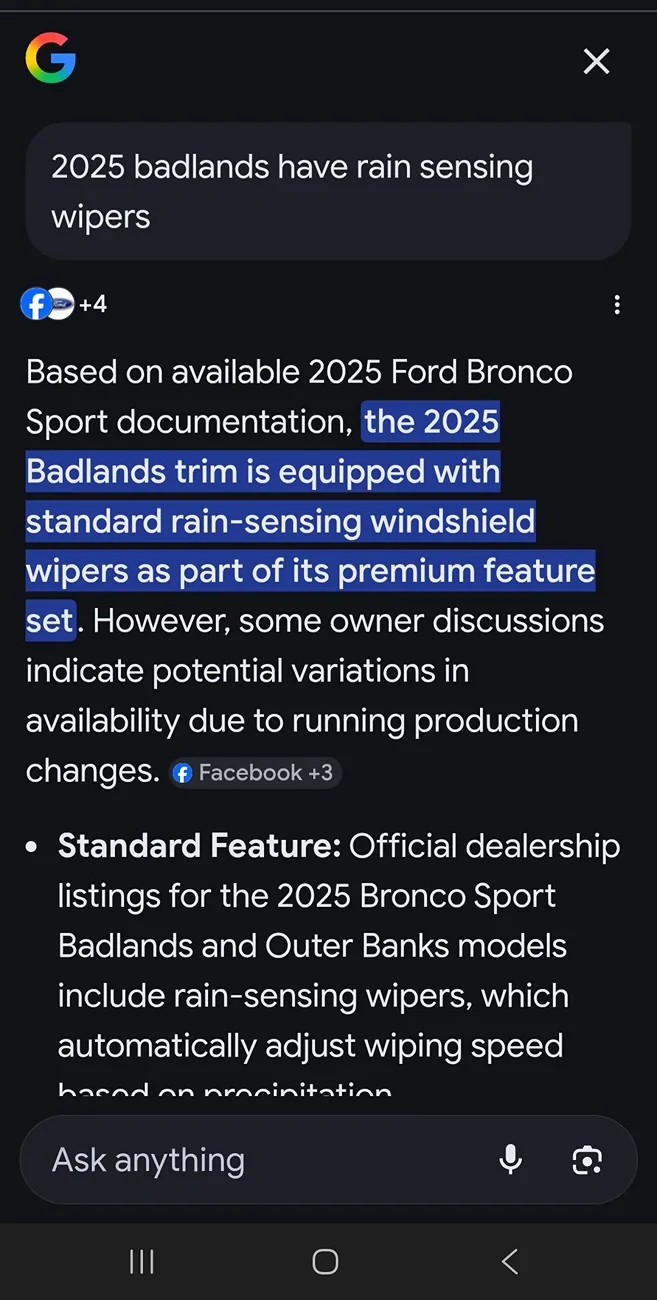Tap the back navigation arrow
Screen dimensions: 657x1300
[x=509, y=1261]
